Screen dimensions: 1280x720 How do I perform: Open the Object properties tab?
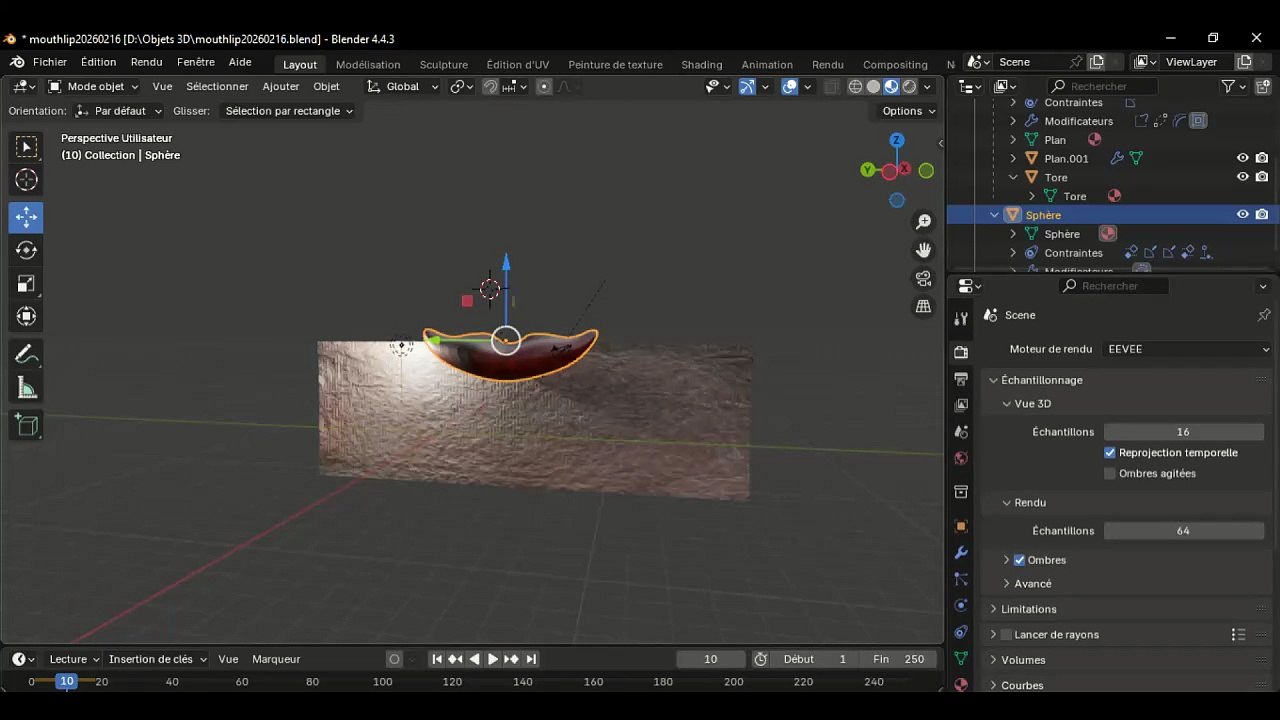[x=961, y=526]
